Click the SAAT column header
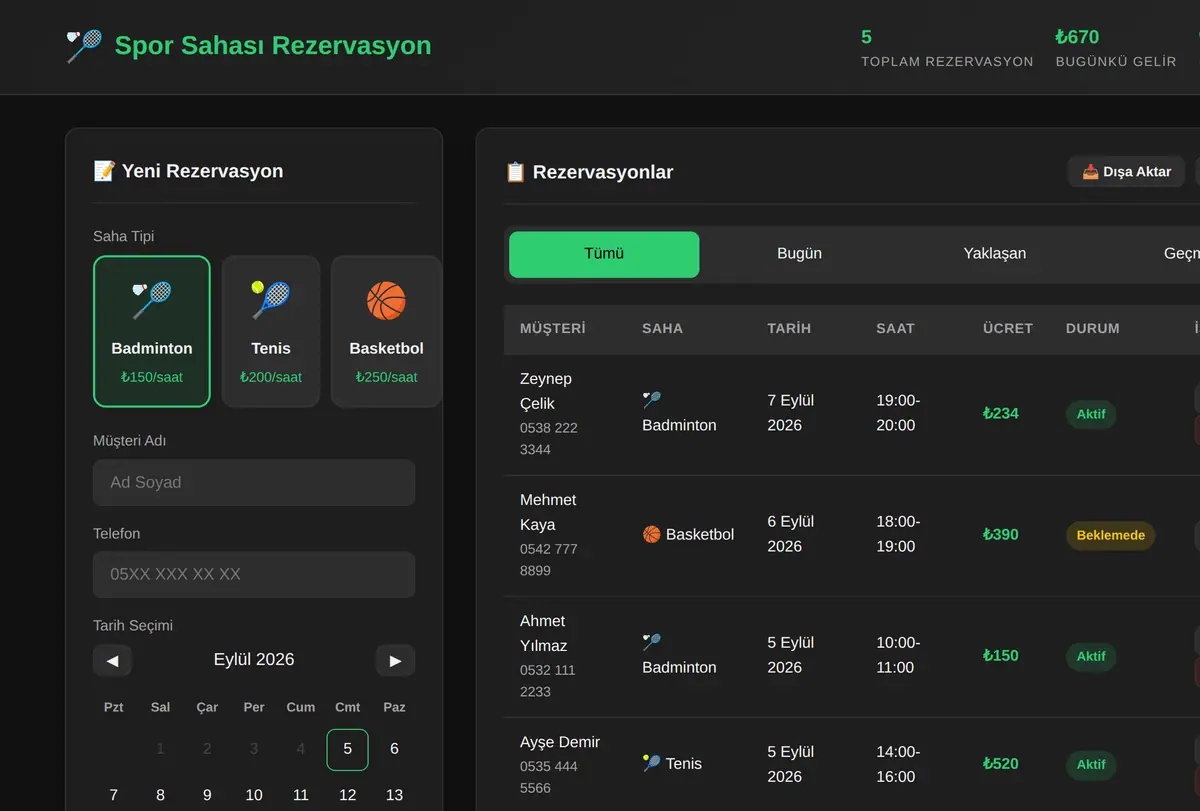This screenshot has height=811, width=1200. (895, 328)
